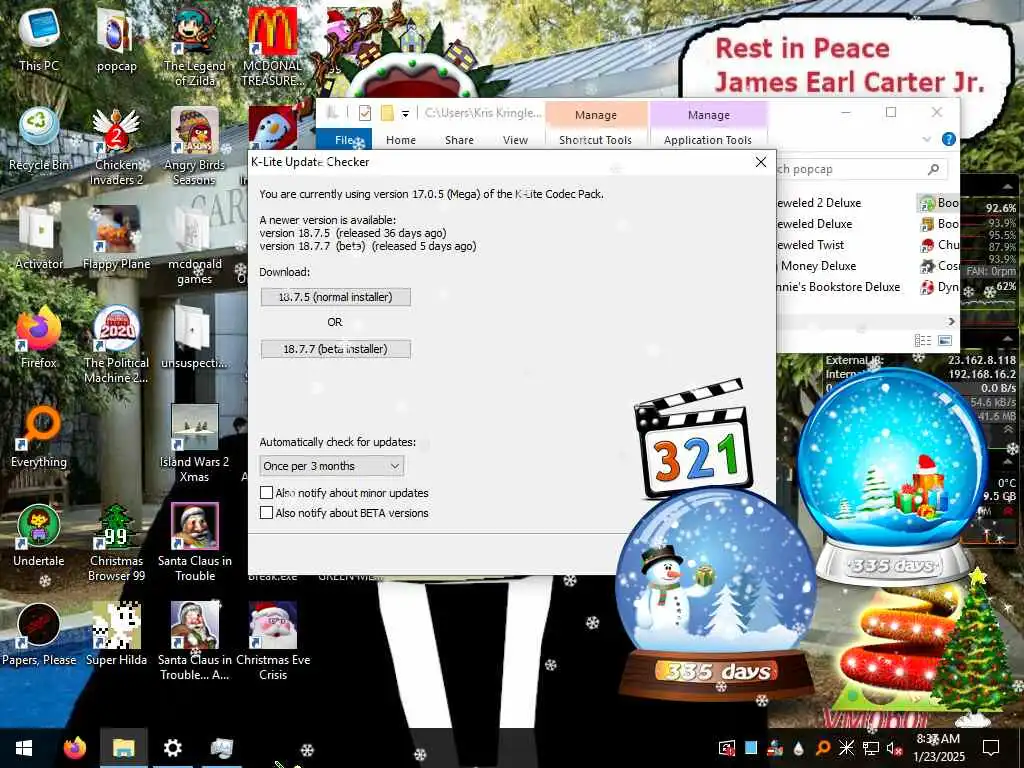This screenshot has height=768, width=1024.
Task: Launch Firefox from the desktop
Action: coord(39,337)
